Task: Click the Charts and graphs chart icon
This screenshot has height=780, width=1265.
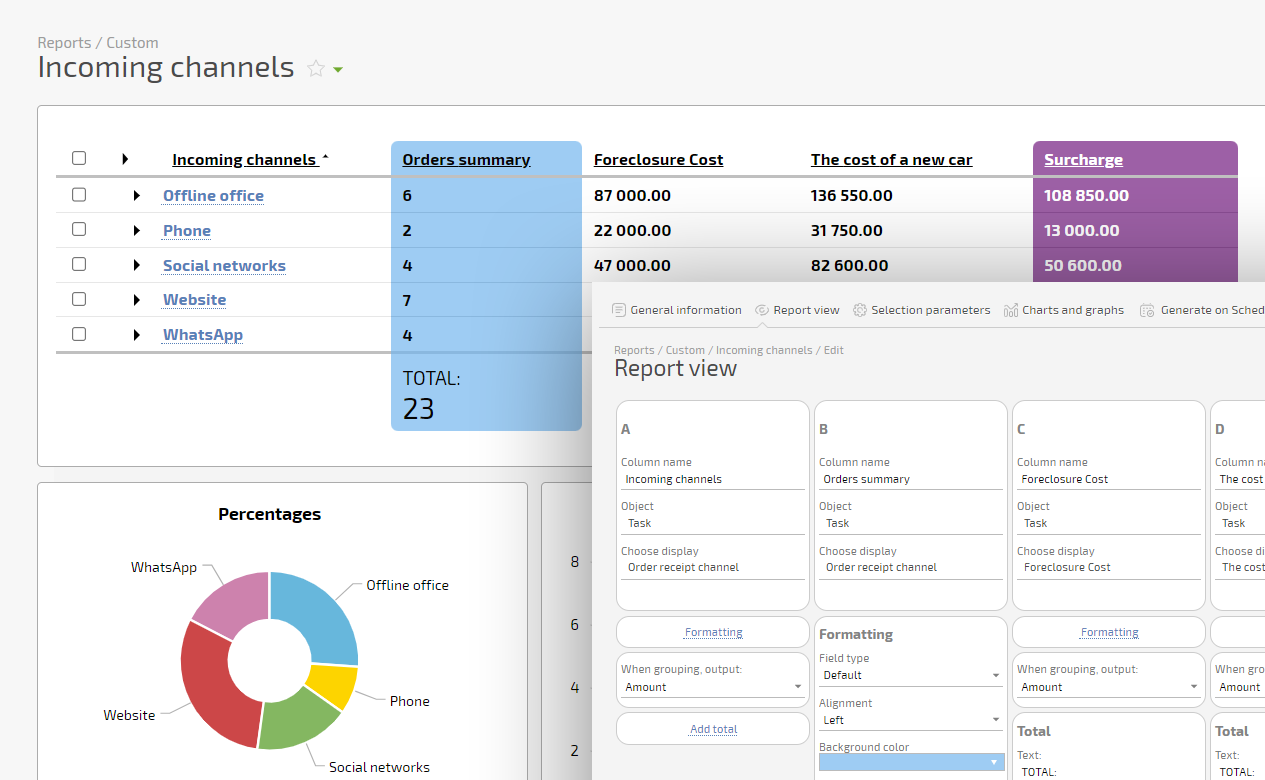Action: click(1010, 310)
